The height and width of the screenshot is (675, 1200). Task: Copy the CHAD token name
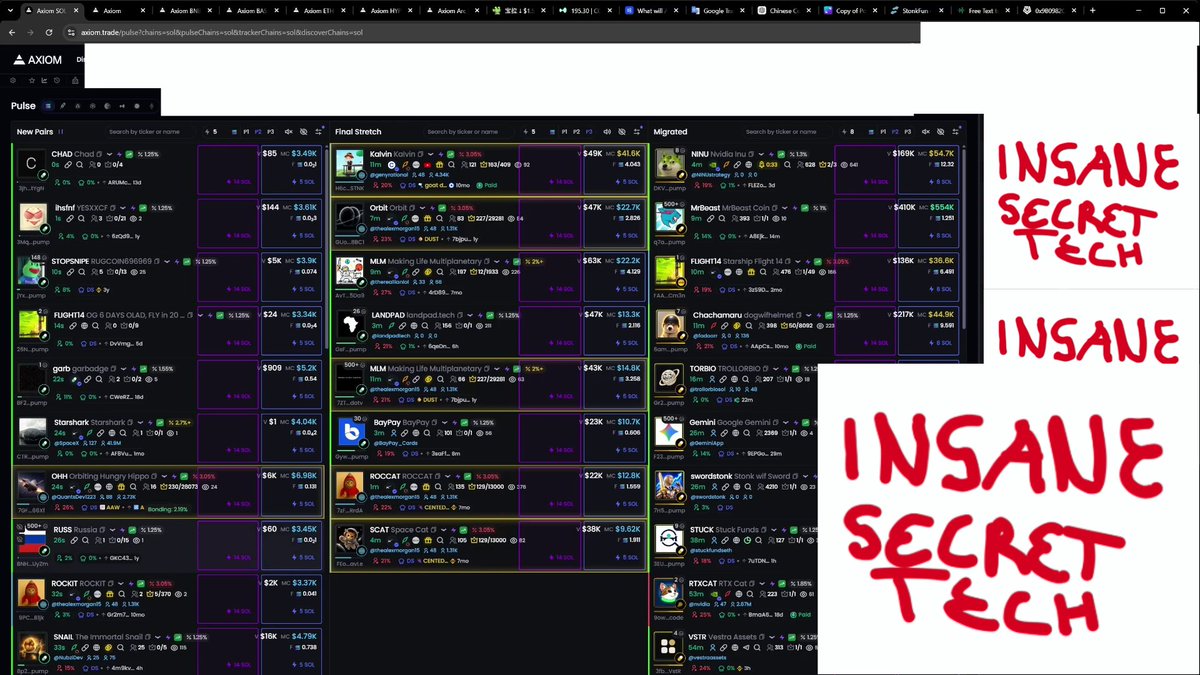click(100, 154)
